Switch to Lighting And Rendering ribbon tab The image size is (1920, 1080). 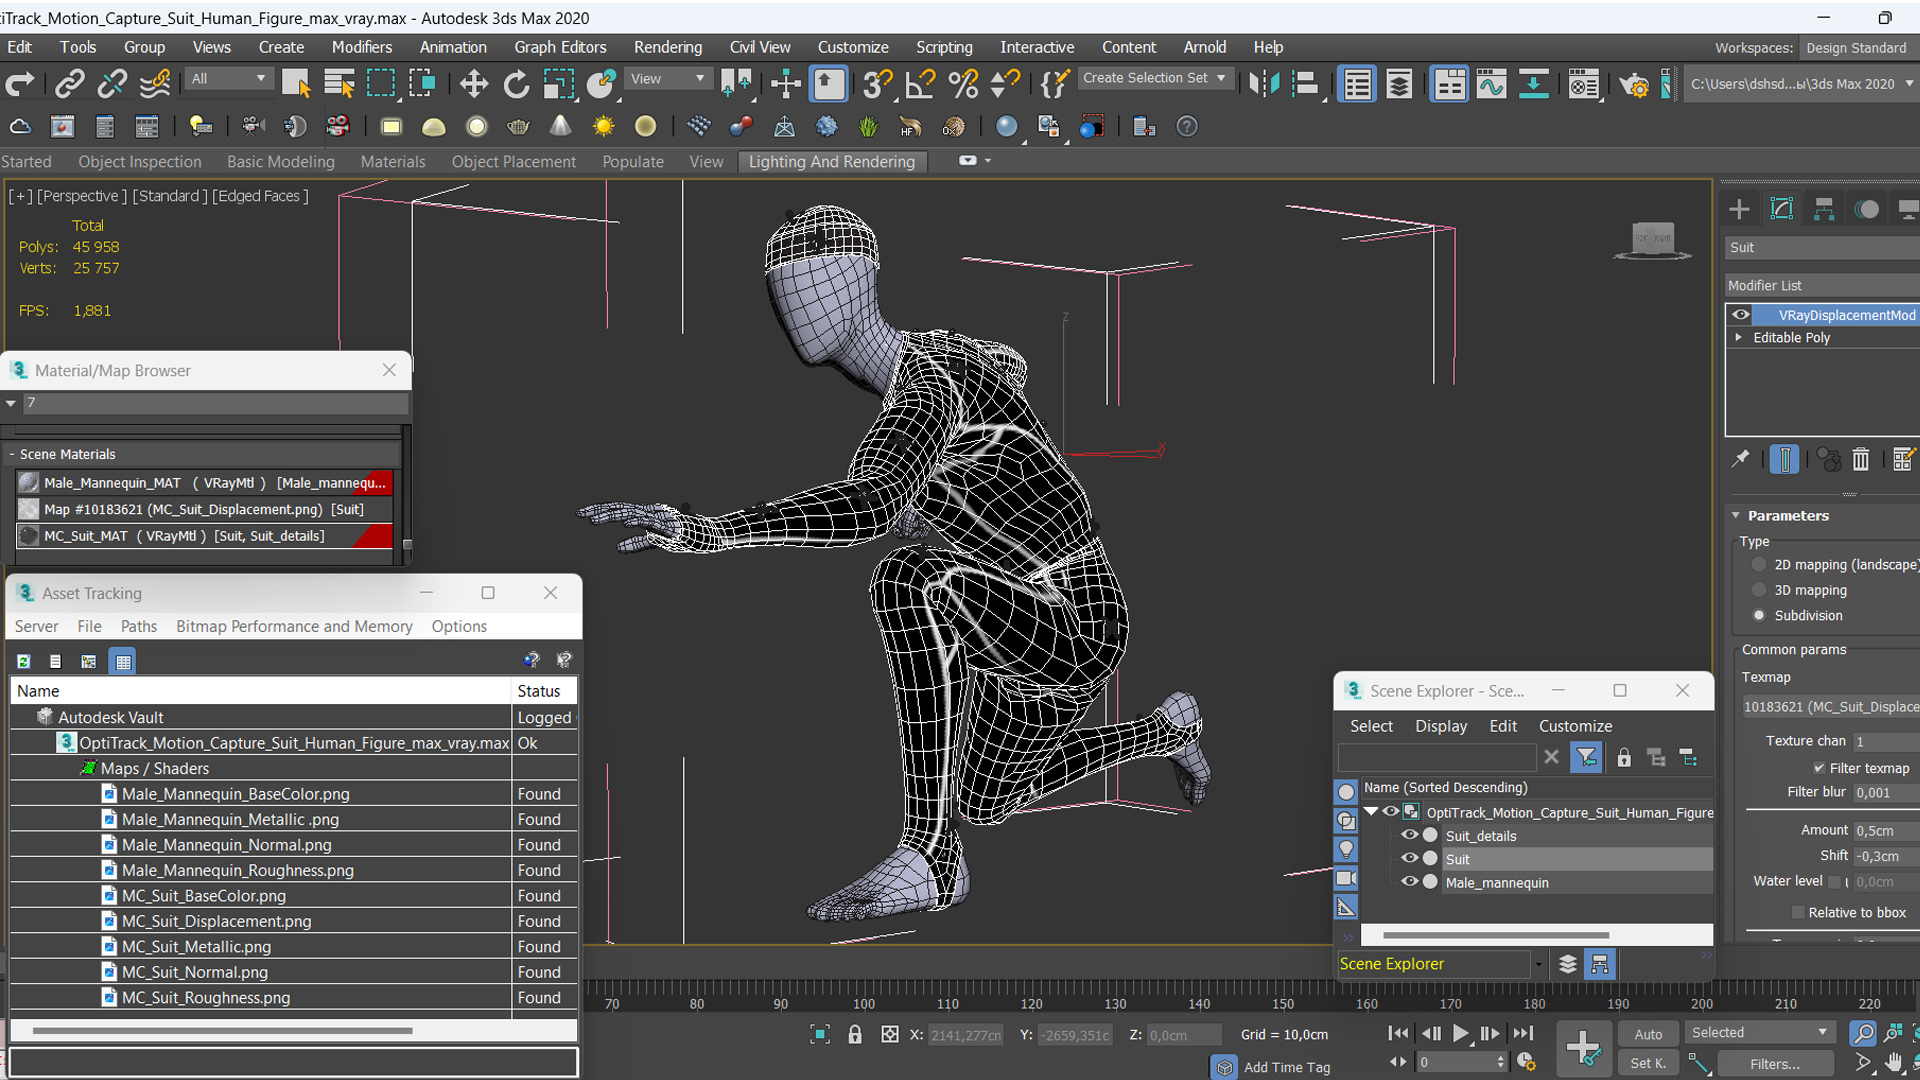click(x=832, y=162)
